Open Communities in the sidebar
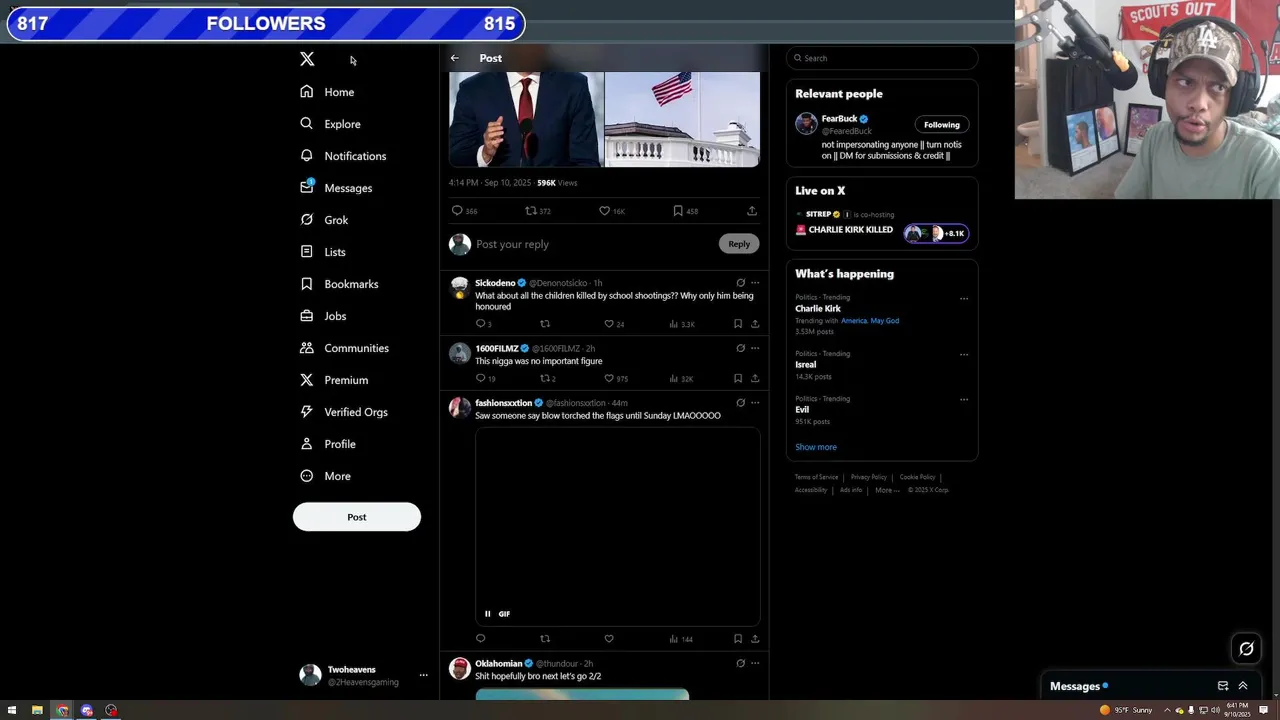The height and width of the screenshot is (720, 1280). pos(344,348)
